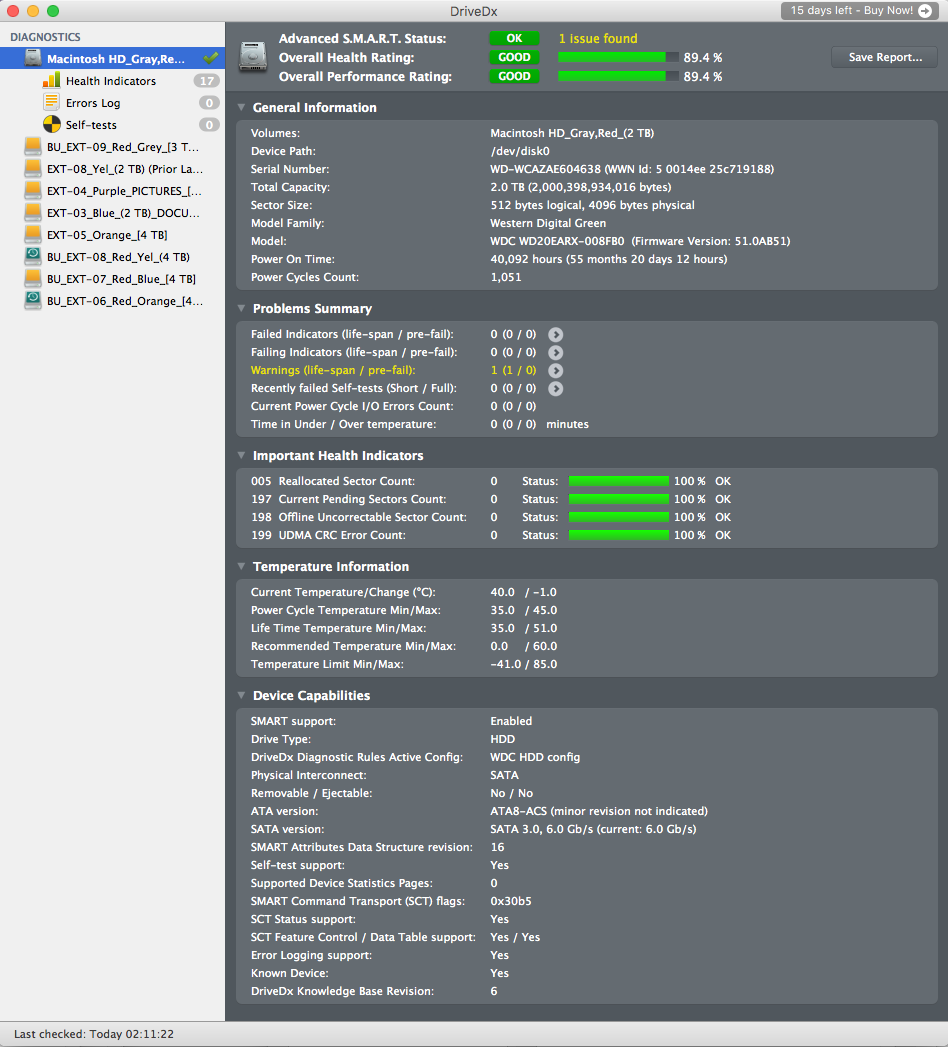Click the Buy Now arrow icon
The image size is (948, 1047).
coord(925,11)
